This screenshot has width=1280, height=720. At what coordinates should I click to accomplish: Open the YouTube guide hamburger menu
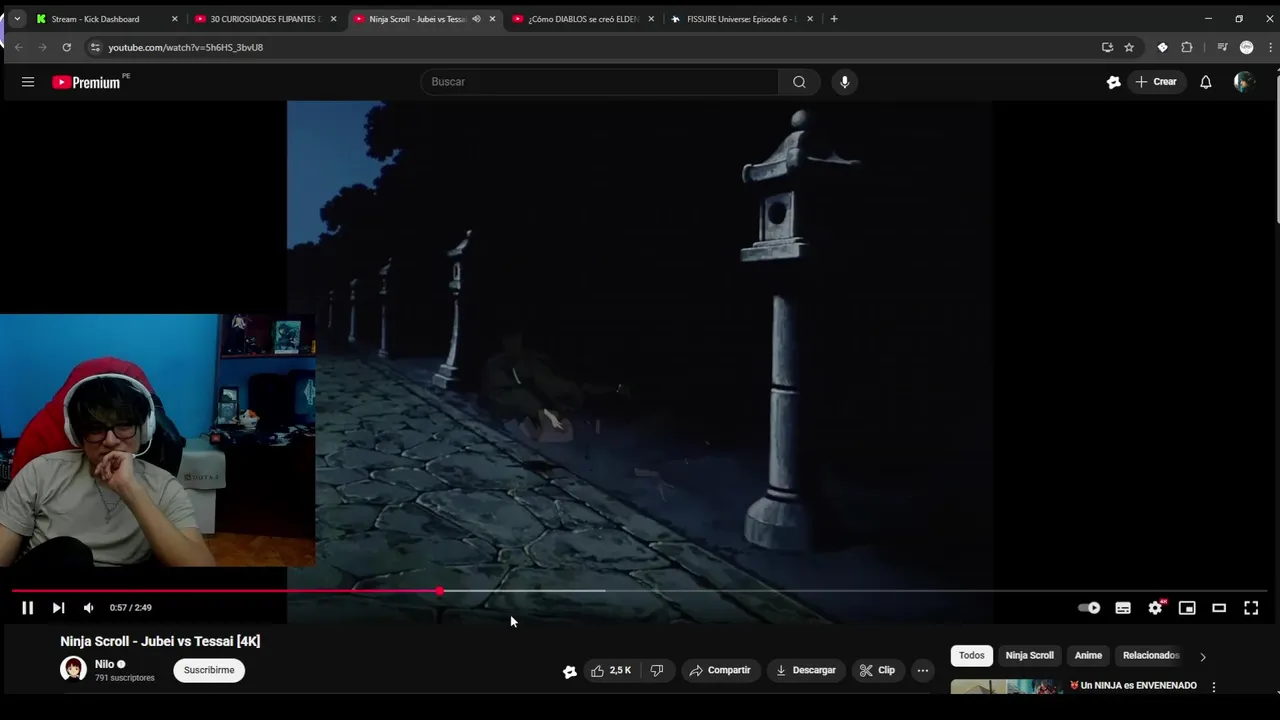click(x=28, y=82)
